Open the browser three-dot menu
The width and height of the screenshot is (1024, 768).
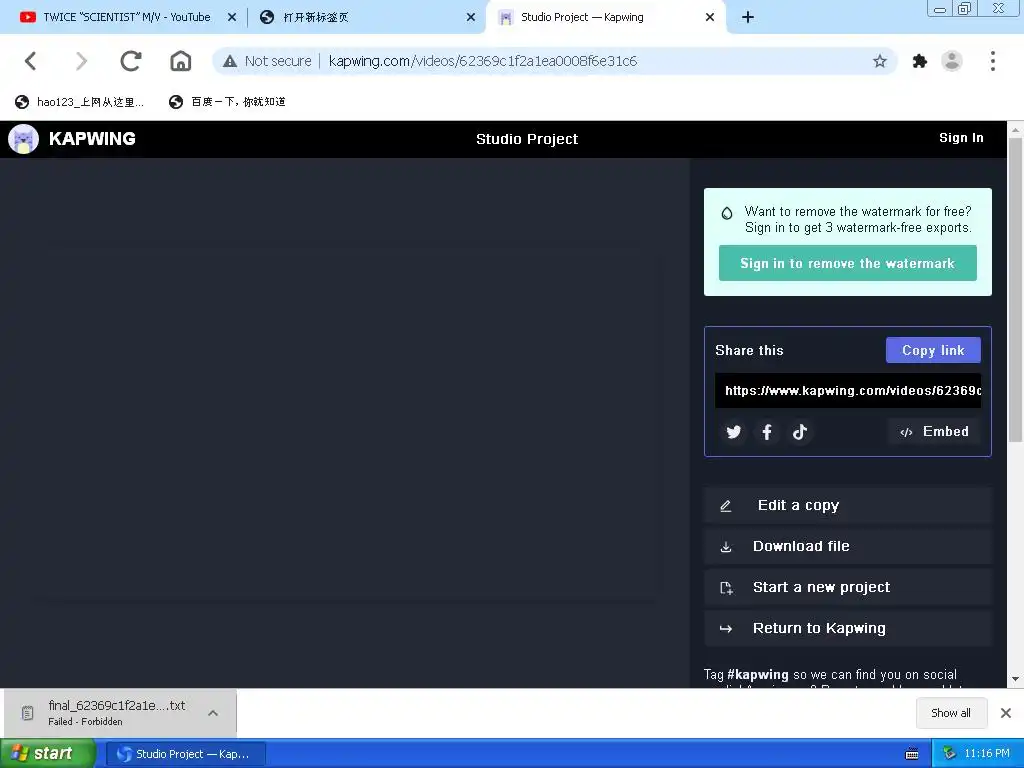click(x=993, y=61)
